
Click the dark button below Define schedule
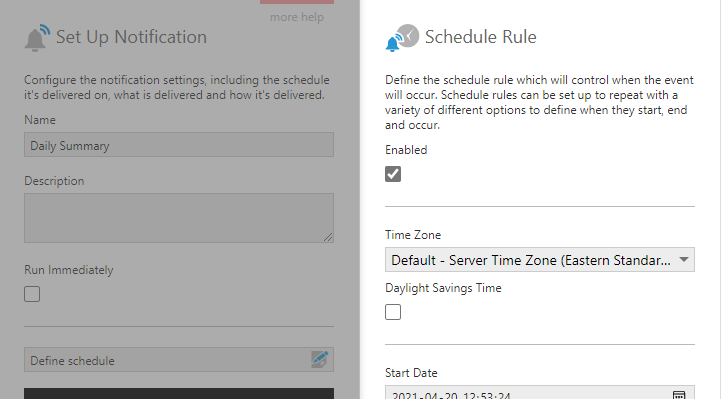click(179, 393)
